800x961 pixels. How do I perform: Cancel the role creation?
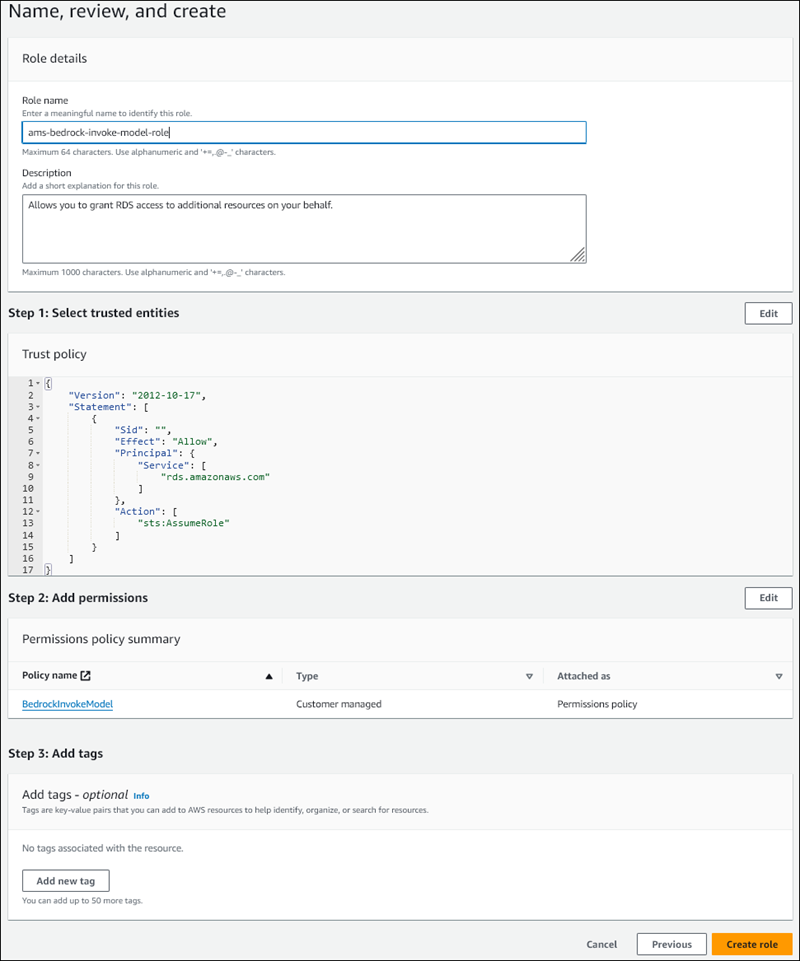tap(601, 943)
